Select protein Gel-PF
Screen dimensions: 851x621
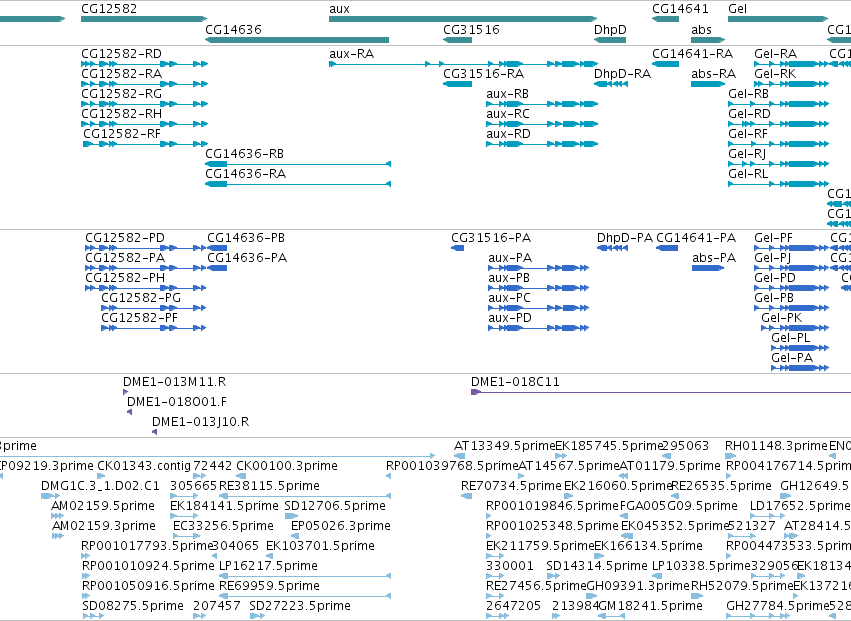click(773, 238)
